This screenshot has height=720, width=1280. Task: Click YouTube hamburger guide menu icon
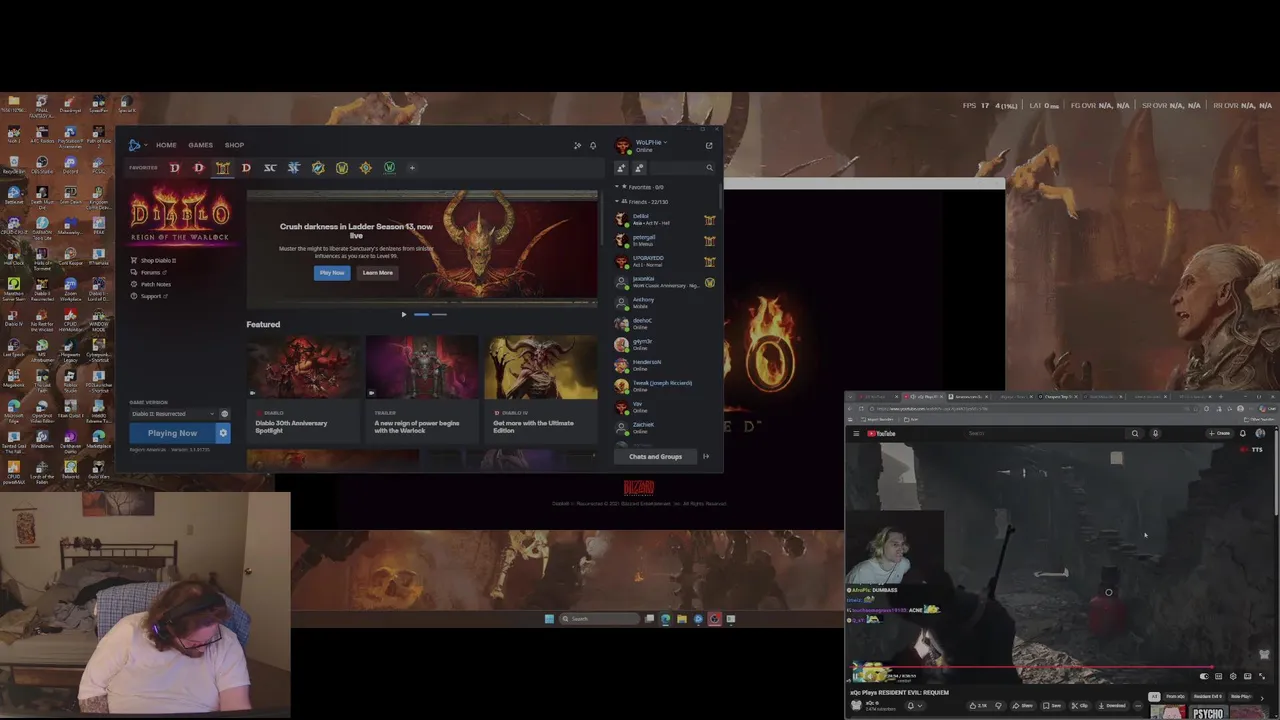point(856,434)
